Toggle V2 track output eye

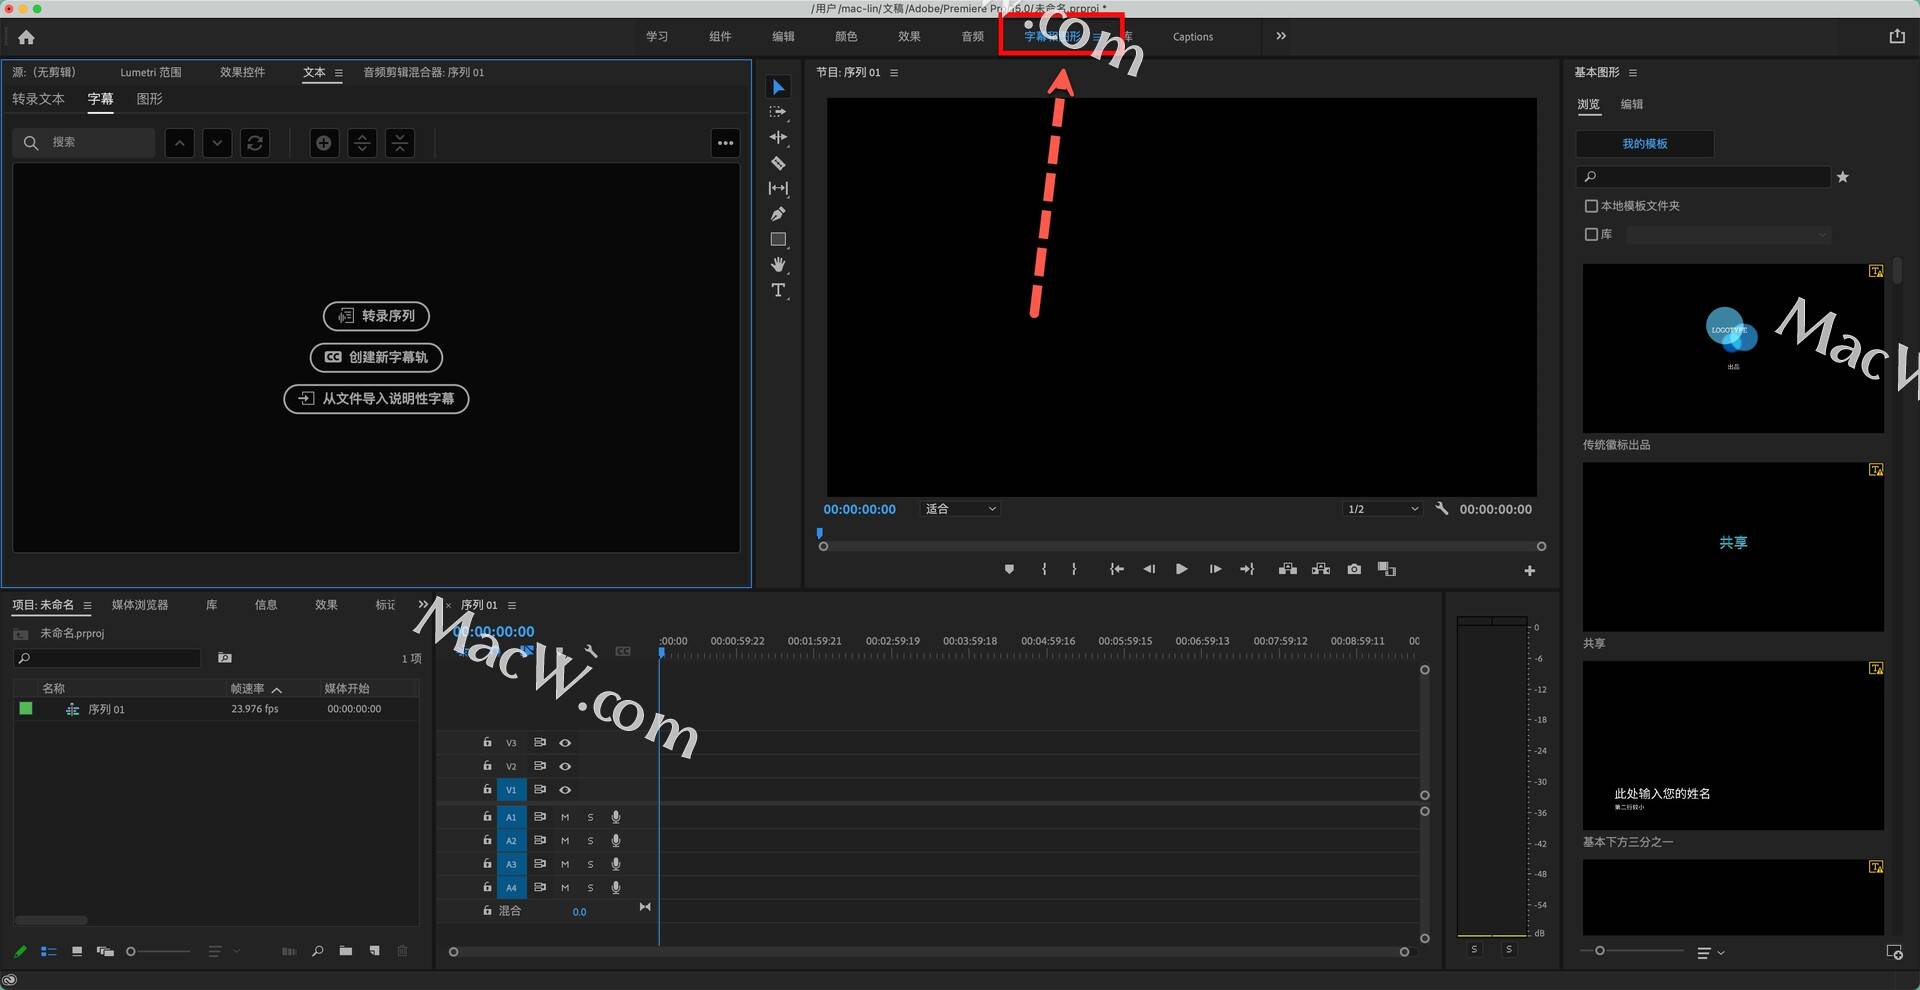pos(565,766)
